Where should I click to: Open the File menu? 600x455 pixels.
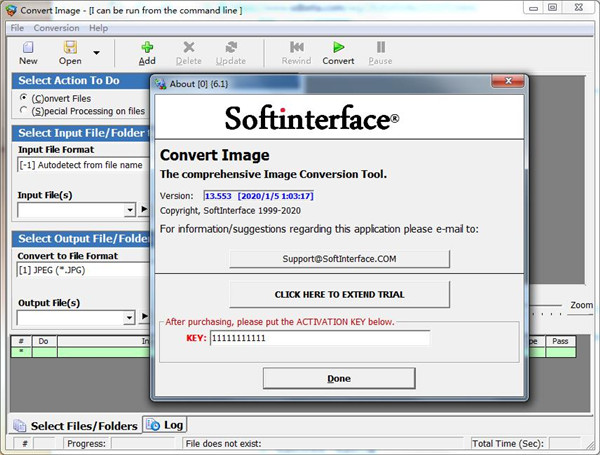coord(16,28)
